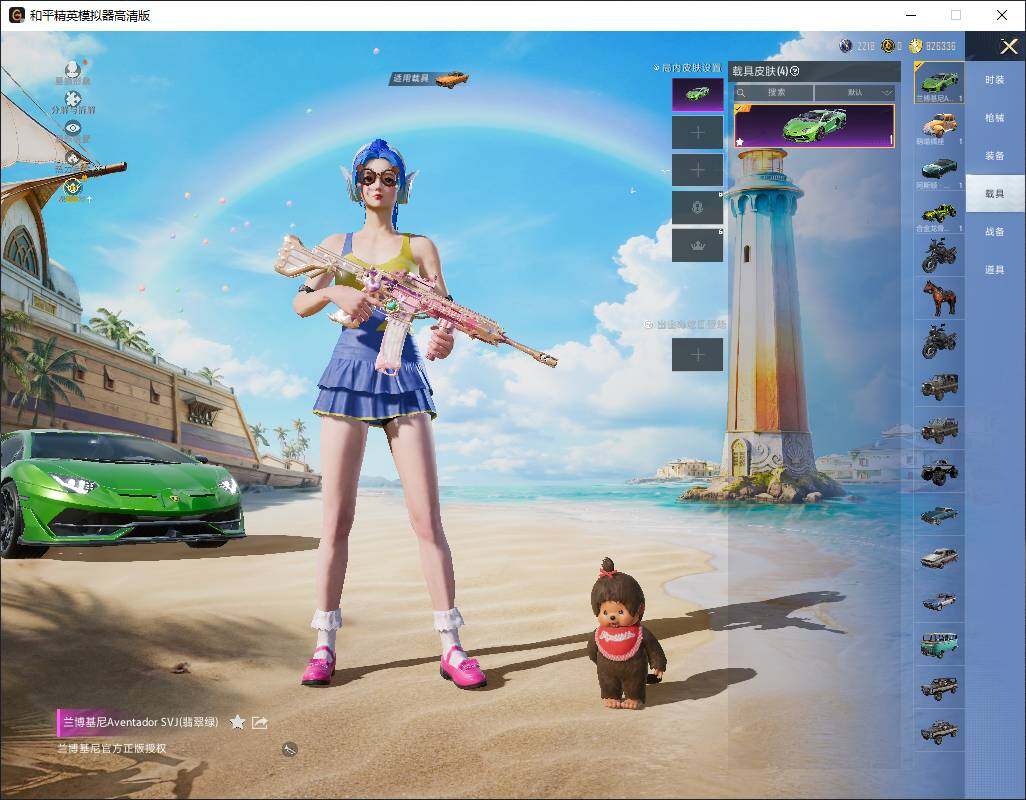Select the first black motorcycle thumbnail
1026x800 pixels.
[939, 255]
